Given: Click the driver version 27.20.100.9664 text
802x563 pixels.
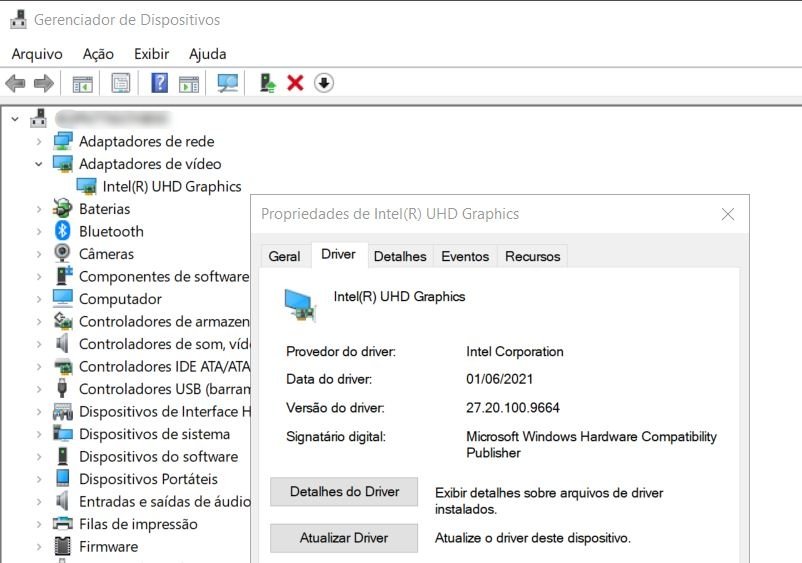Looking at the screenshot, I should pos(513,408).
